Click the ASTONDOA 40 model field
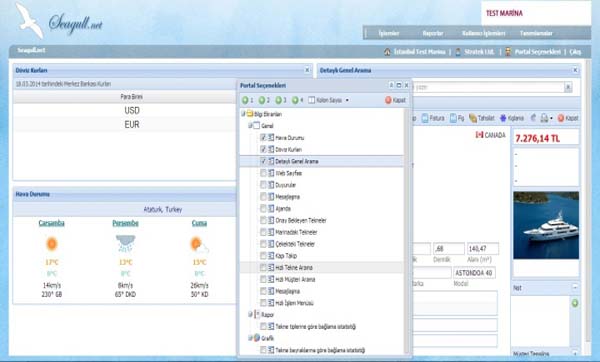This screenshot has height=362, width=600. tap(474, 273)
